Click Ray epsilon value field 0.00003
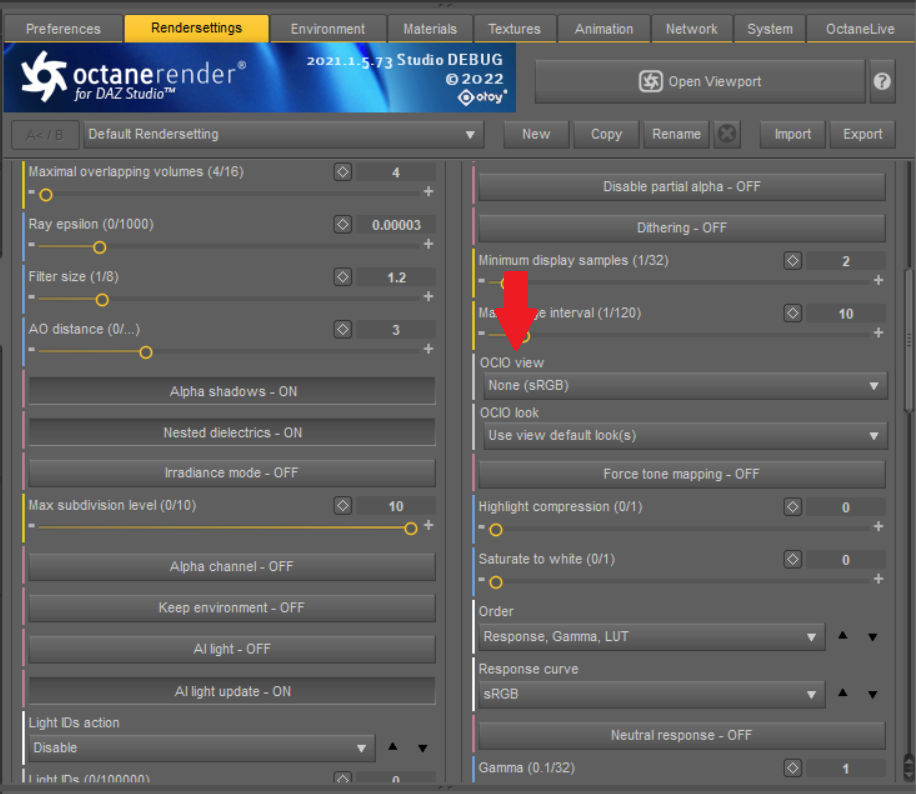This screenshot has width=916, height=794. (396, 225)
